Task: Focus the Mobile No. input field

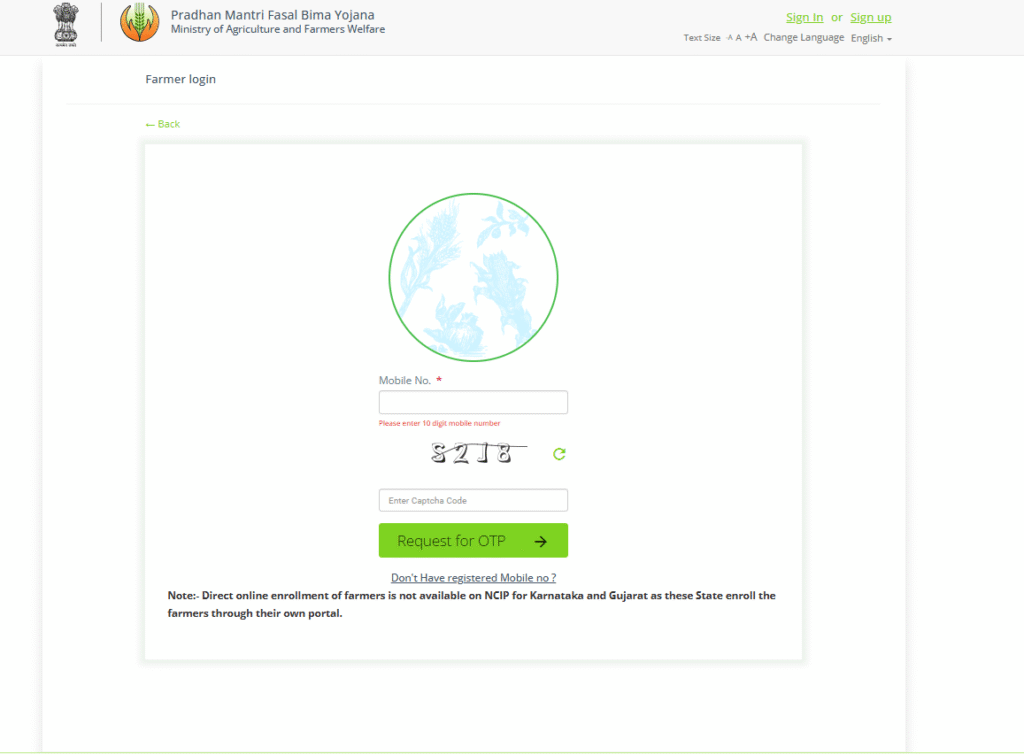Action: [x=473, y=402]
